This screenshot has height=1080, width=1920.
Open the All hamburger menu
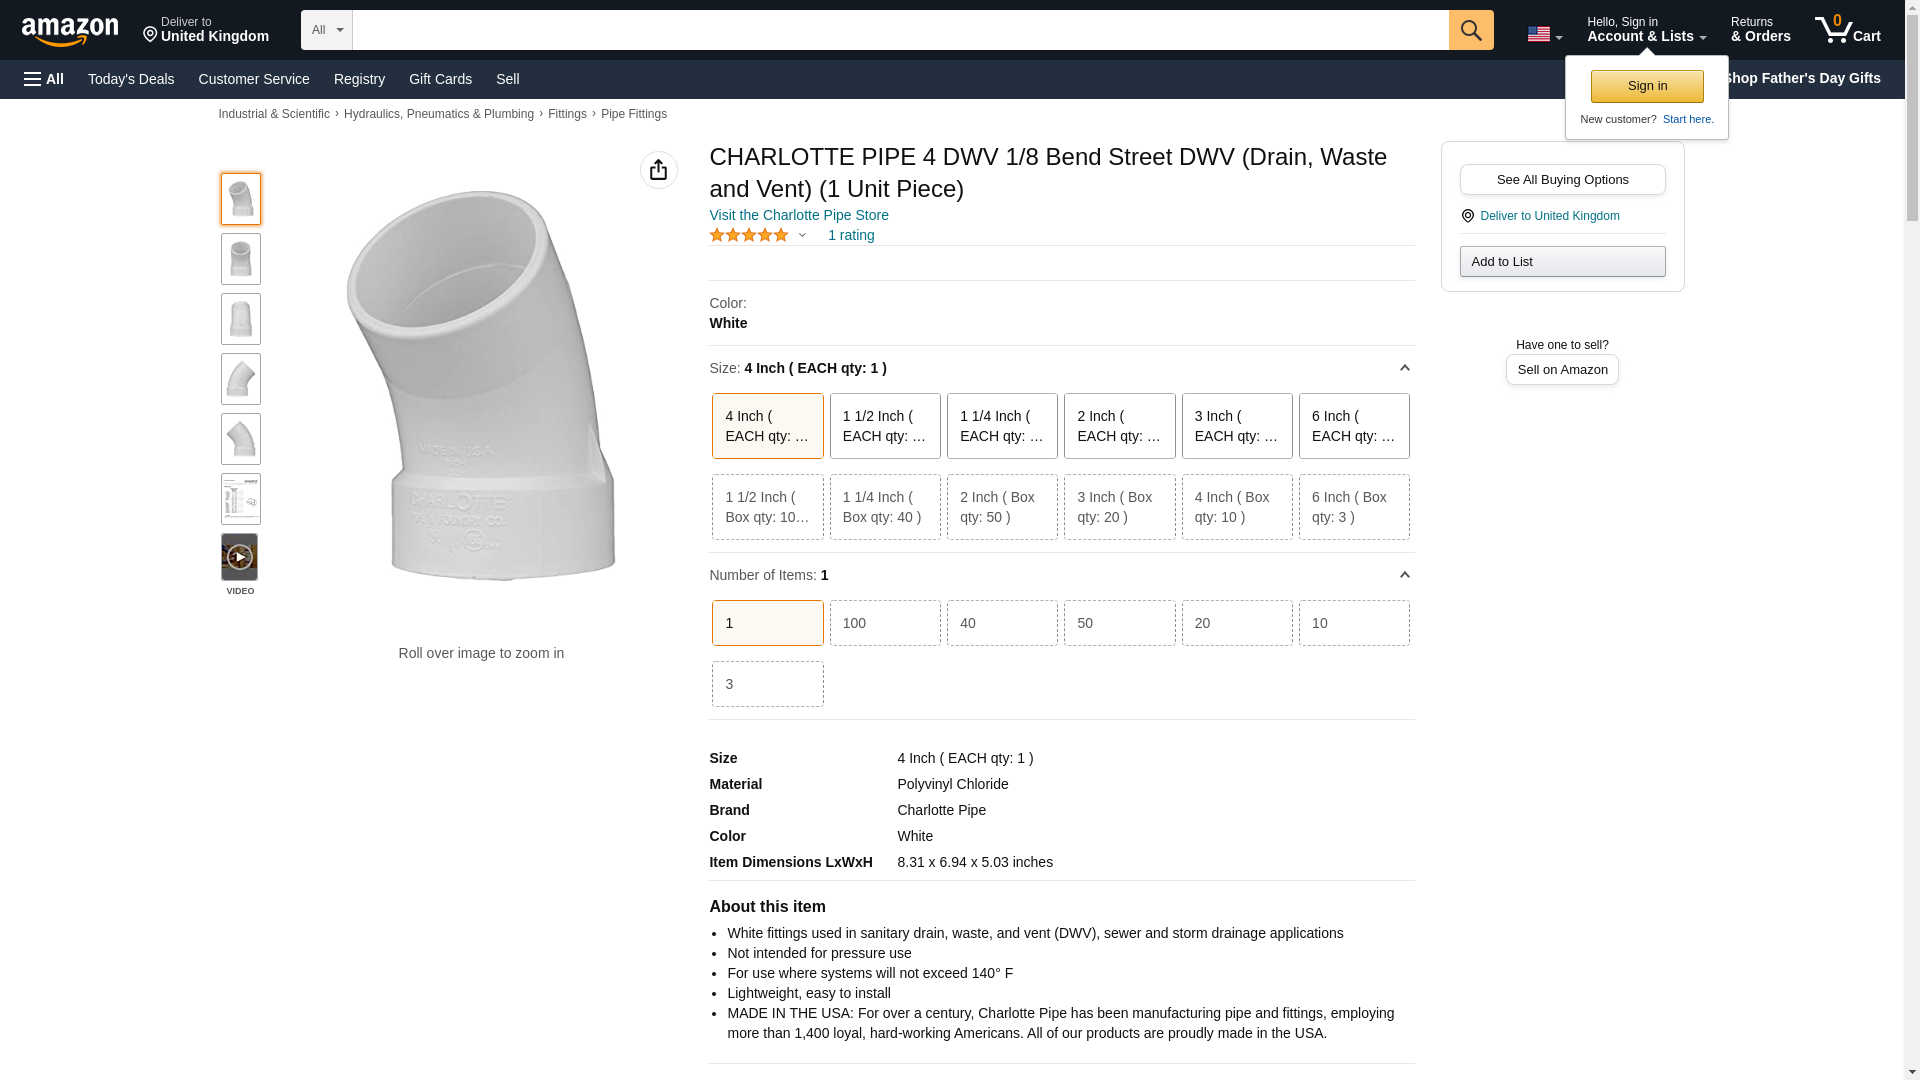click(x=44, y=79)
